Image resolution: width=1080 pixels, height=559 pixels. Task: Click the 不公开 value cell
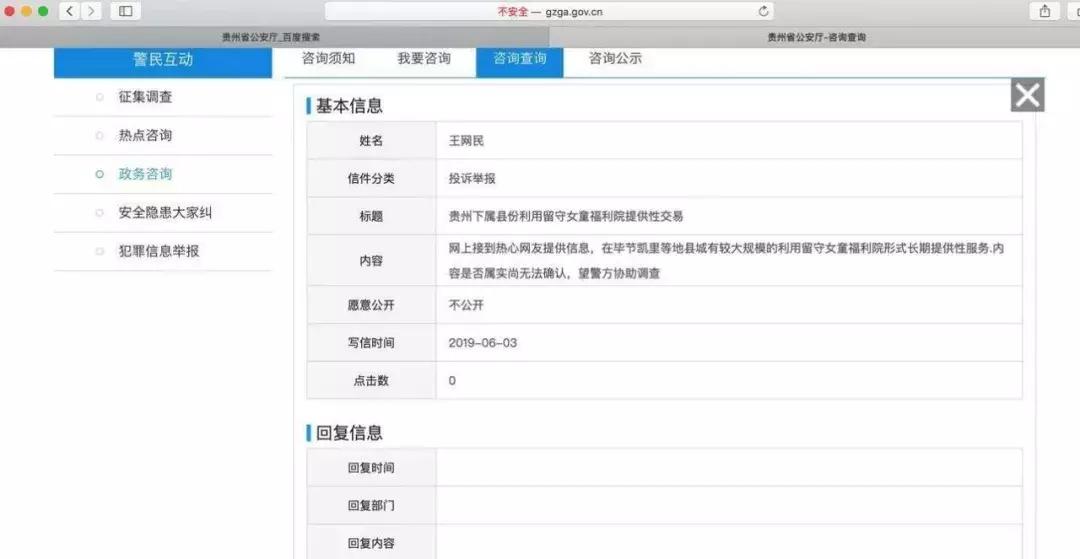point(729,305)
